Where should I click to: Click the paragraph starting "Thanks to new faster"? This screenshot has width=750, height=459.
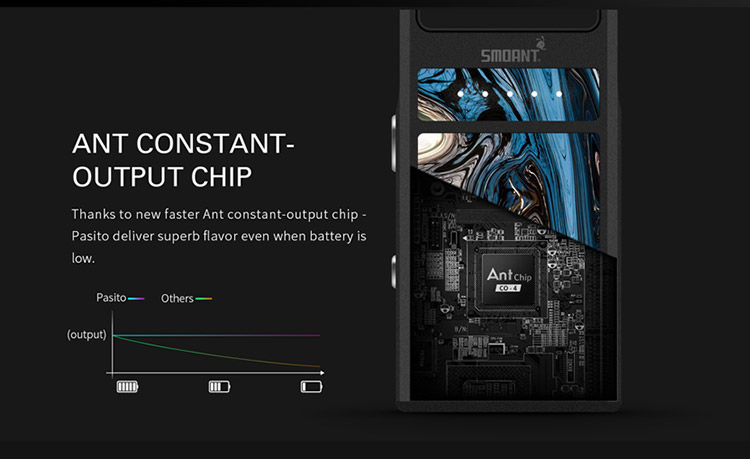(219, 236)
